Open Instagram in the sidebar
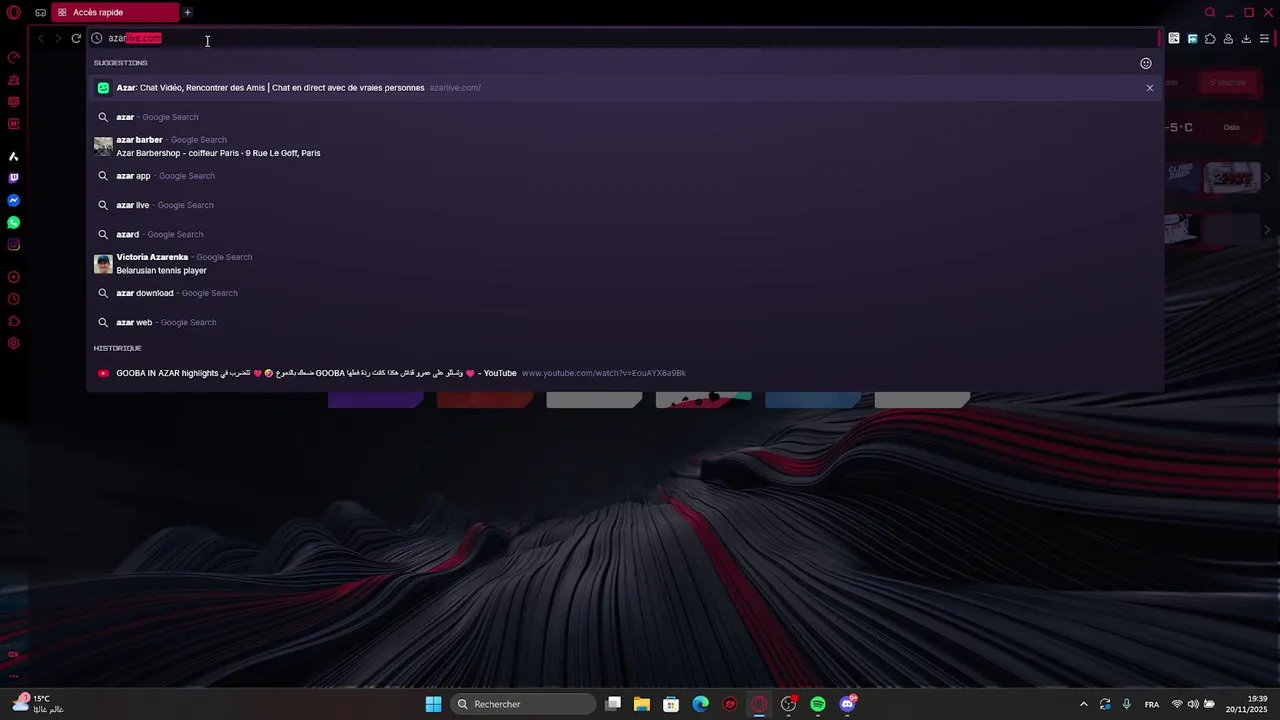This screenshot has height=720, width=1280. (x=14, y=245)
